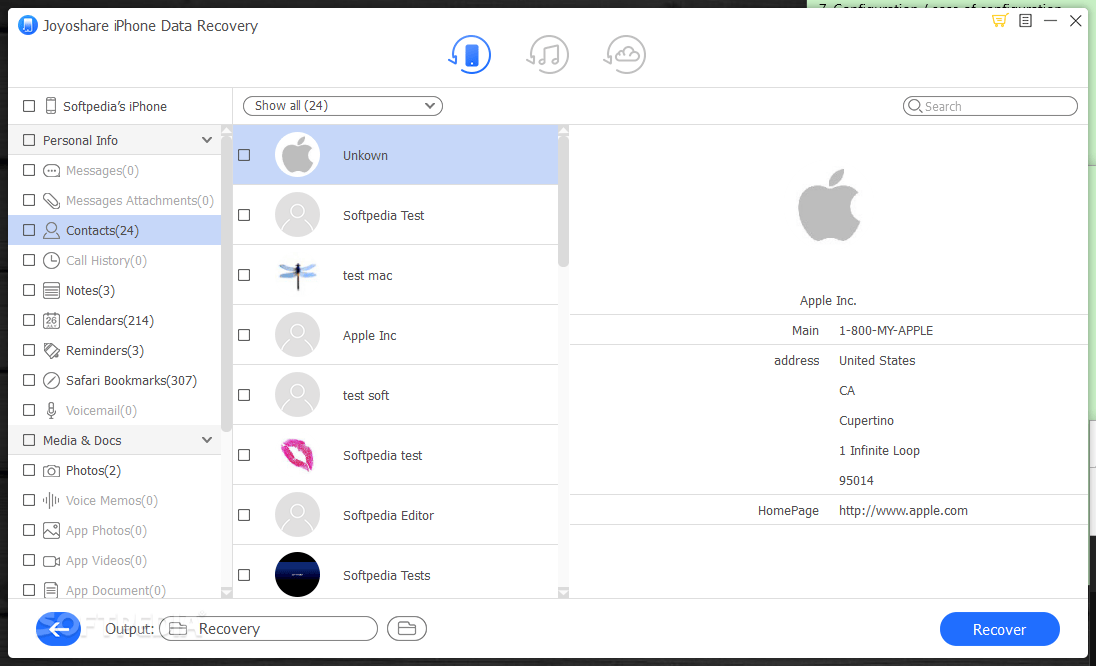1096x666 pixels.
Task: Click the 1-800-MY-APPLE phone value
Action: (886, 331)
